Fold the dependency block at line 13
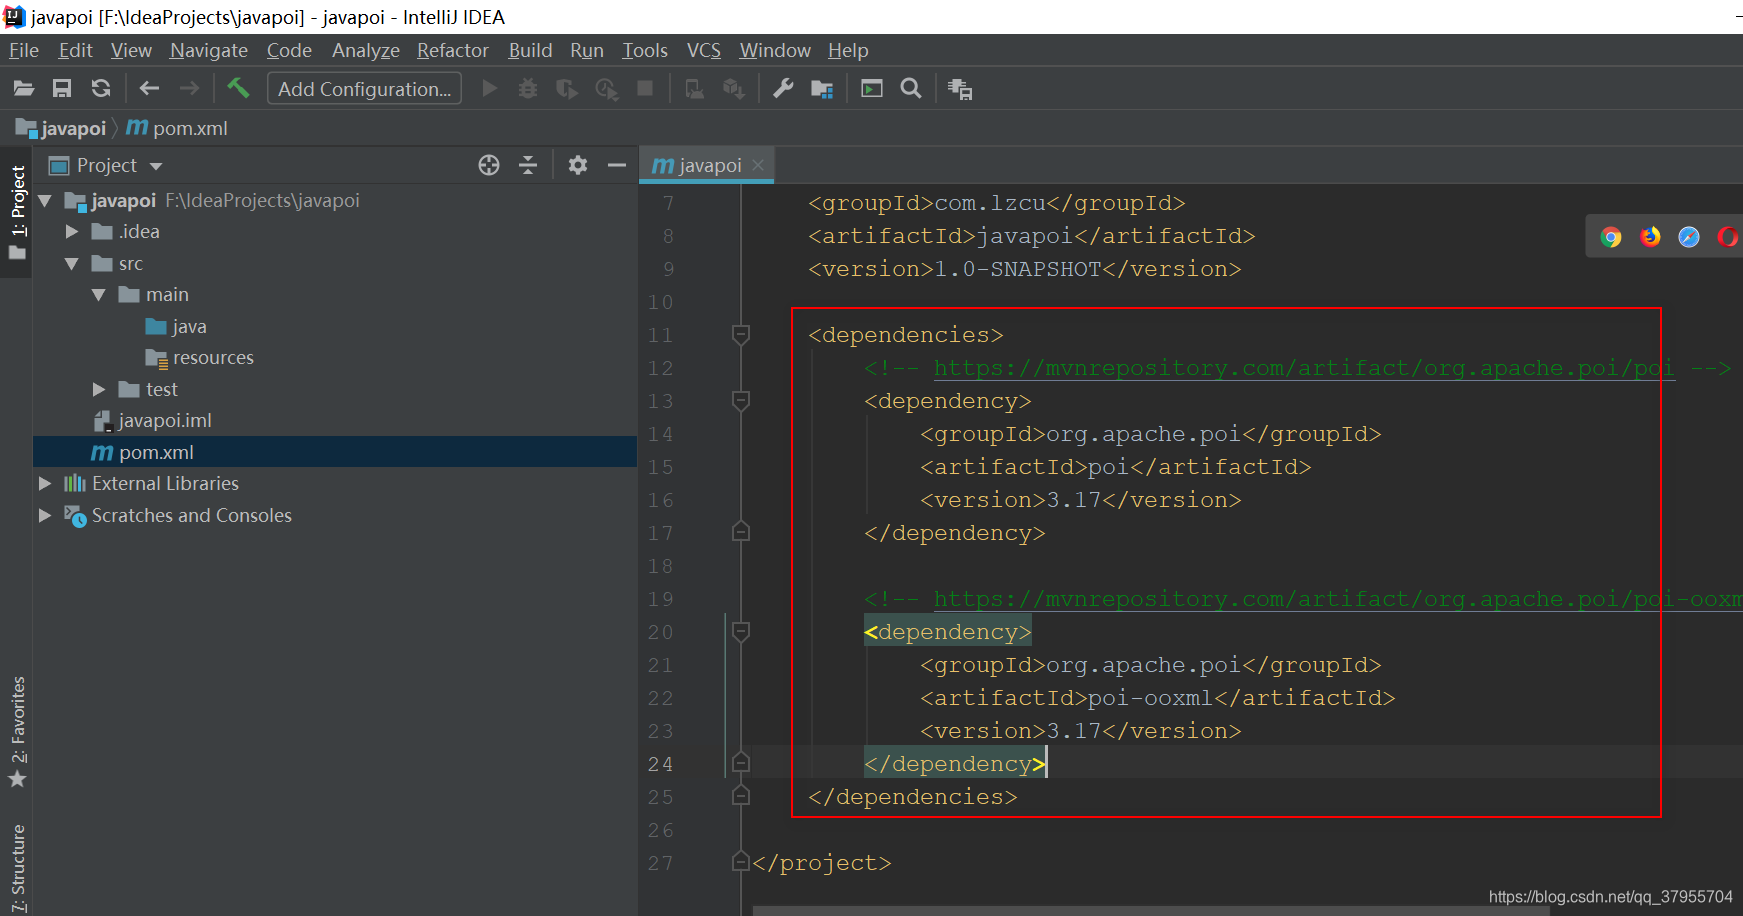The width and height of the screenshot is (1743, 916). tap(741, 400)
